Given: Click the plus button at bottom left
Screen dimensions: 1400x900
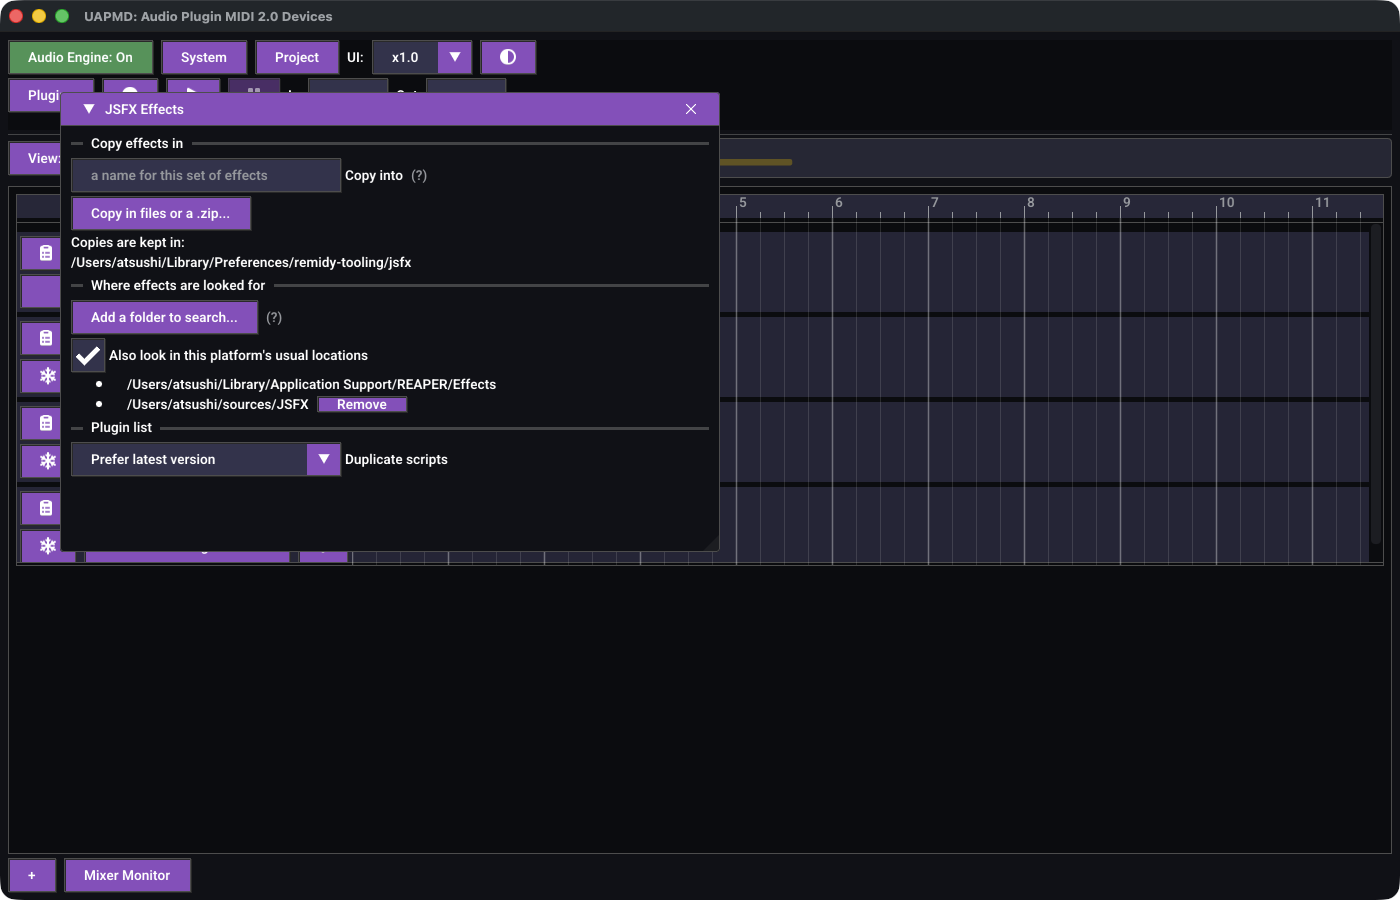Looking at the screenshot, I should point(32,875).
